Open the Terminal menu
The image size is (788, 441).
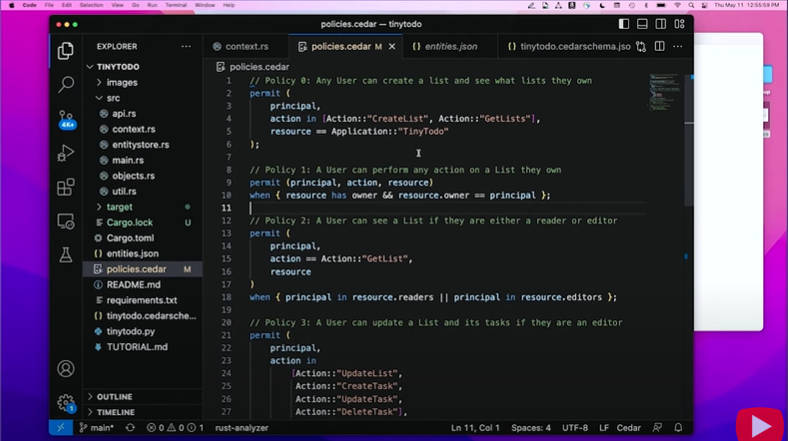tap(176, 5)
